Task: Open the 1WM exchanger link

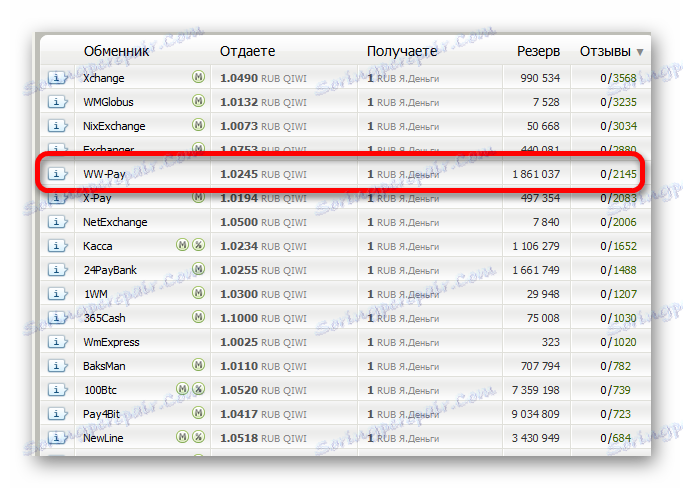Action: [x=96, y=294]
